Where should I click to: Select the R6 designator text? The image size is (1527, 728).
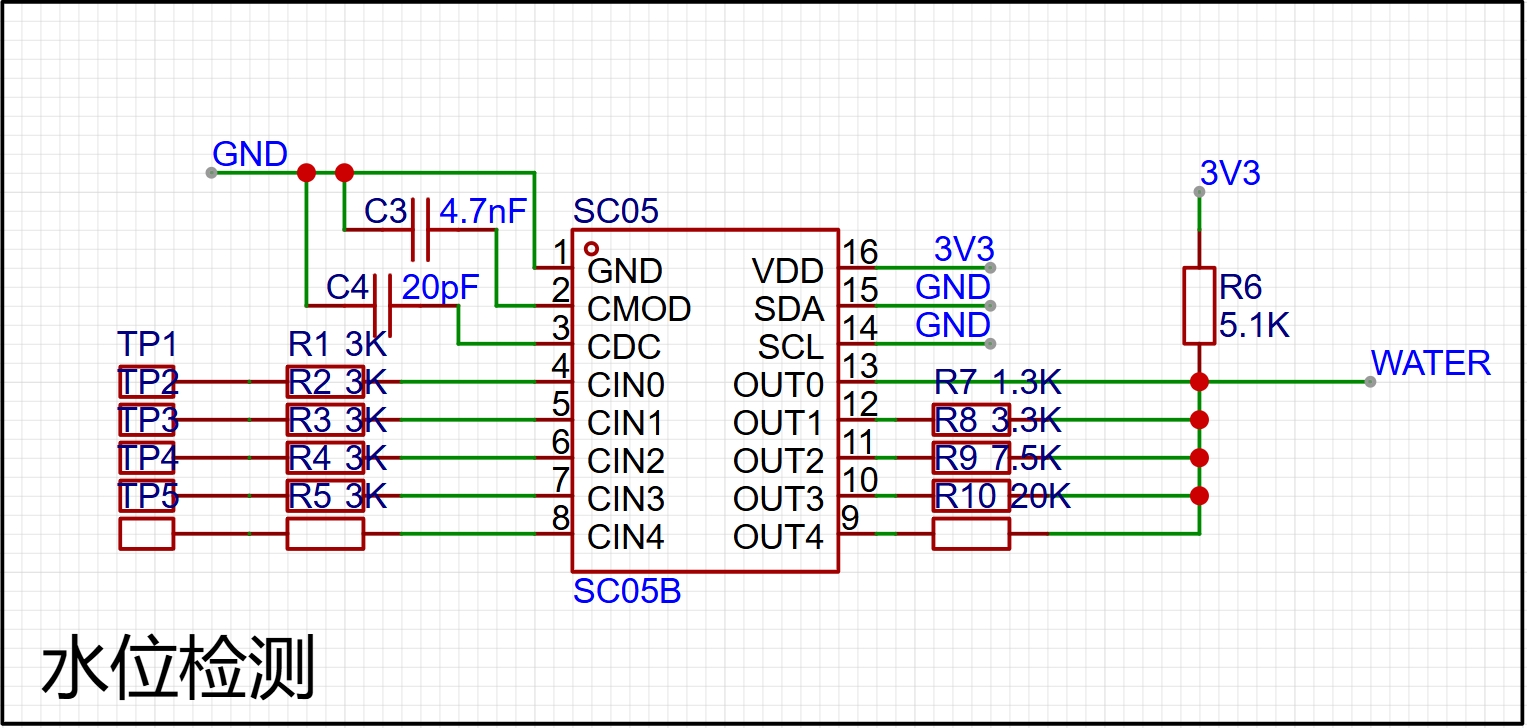(1241, 288)
